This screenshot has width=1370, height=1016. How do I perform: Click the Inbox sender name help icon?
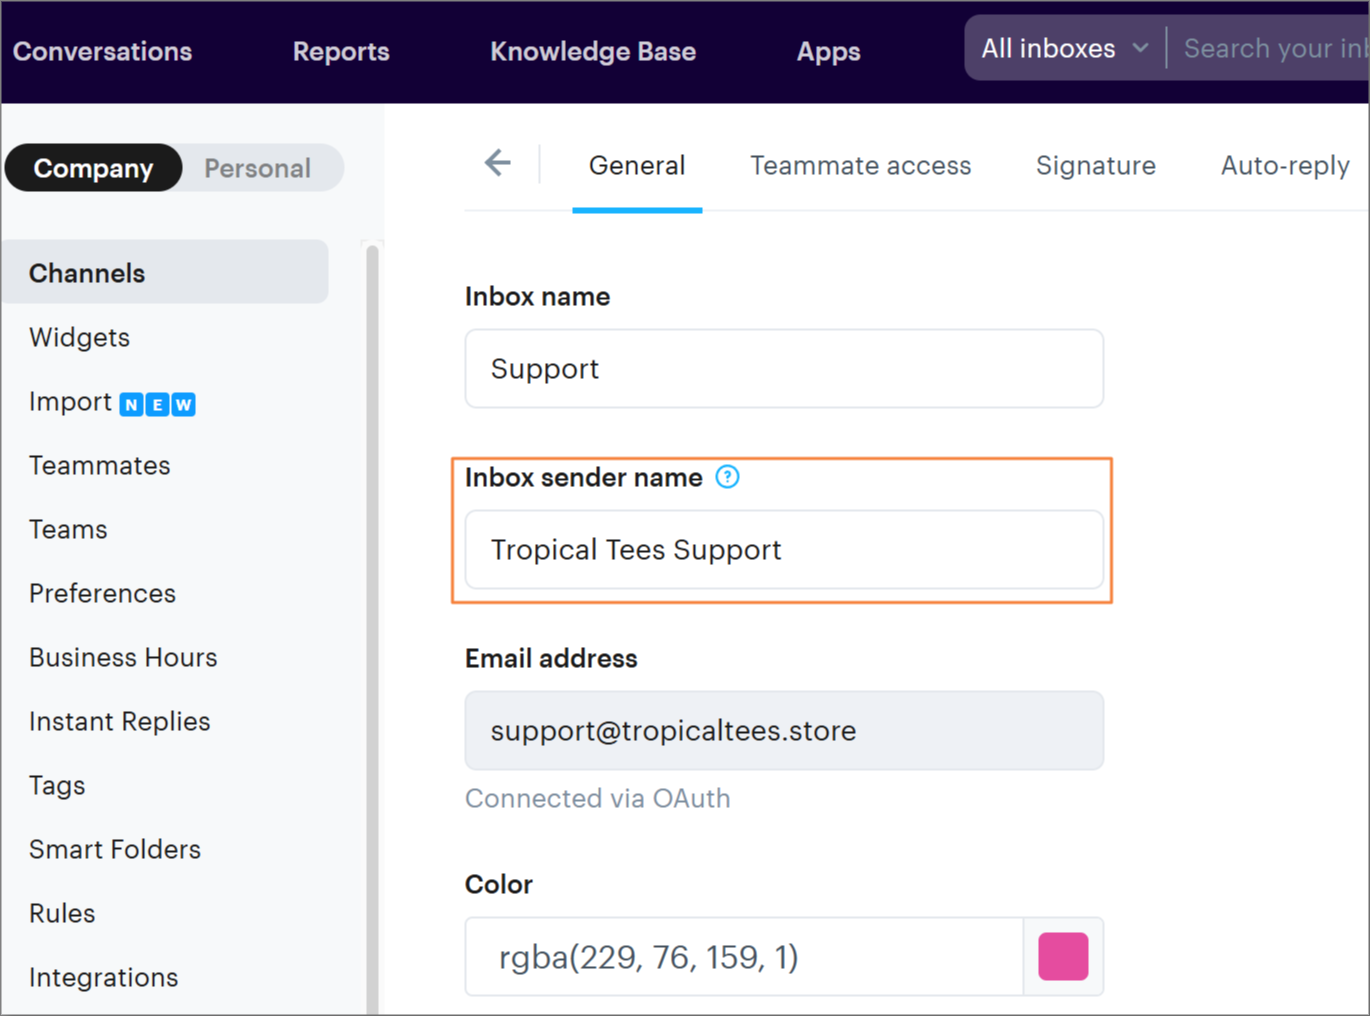tap(727, 477)
